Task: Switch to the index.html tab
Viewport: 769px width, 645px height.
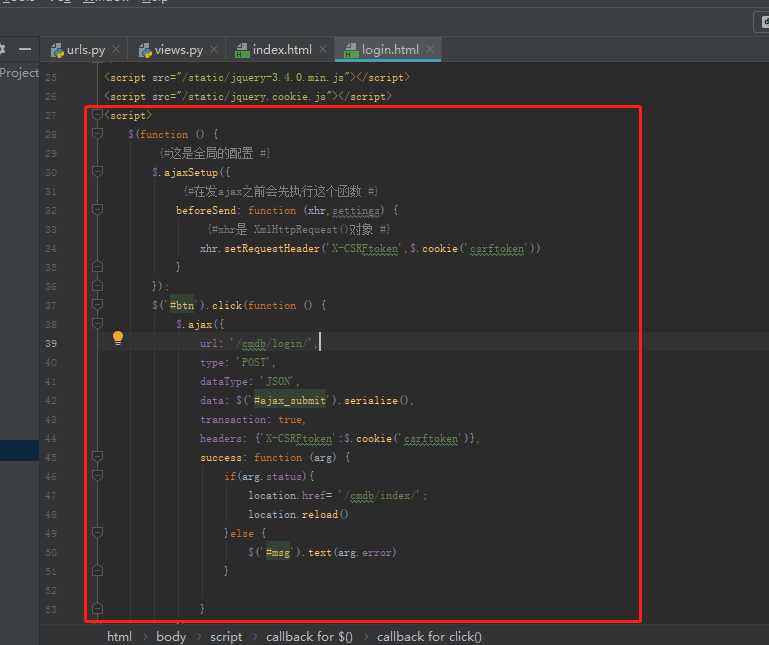Action: click(281, 50)
